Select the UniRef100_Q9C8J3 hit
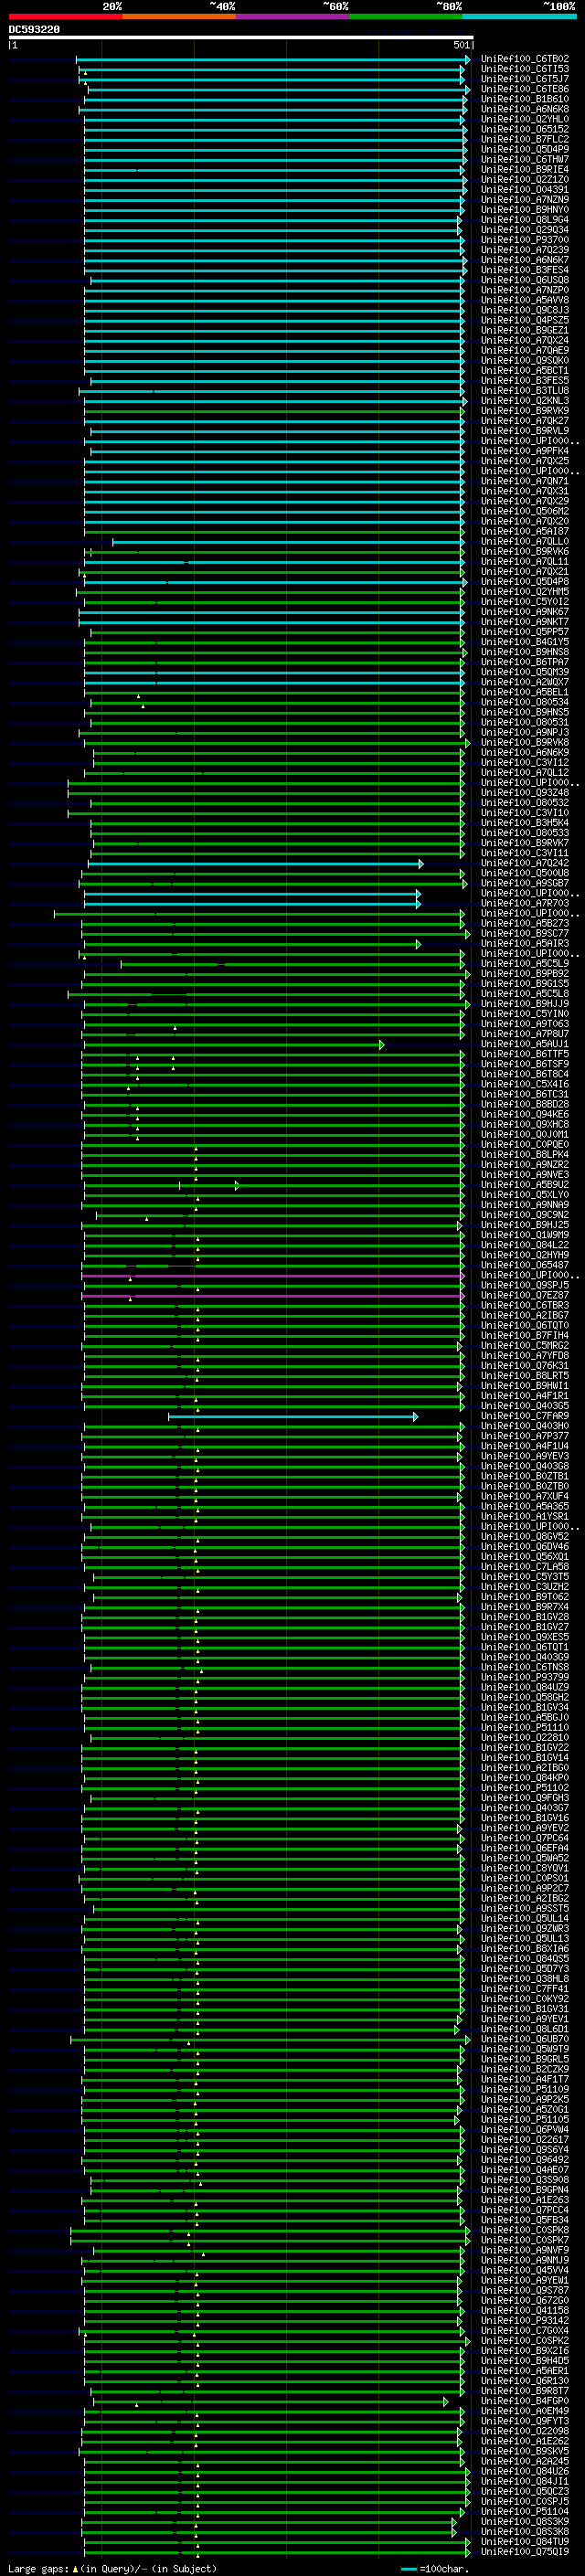Screen dimensions: 585x2576 pos(525,310)
